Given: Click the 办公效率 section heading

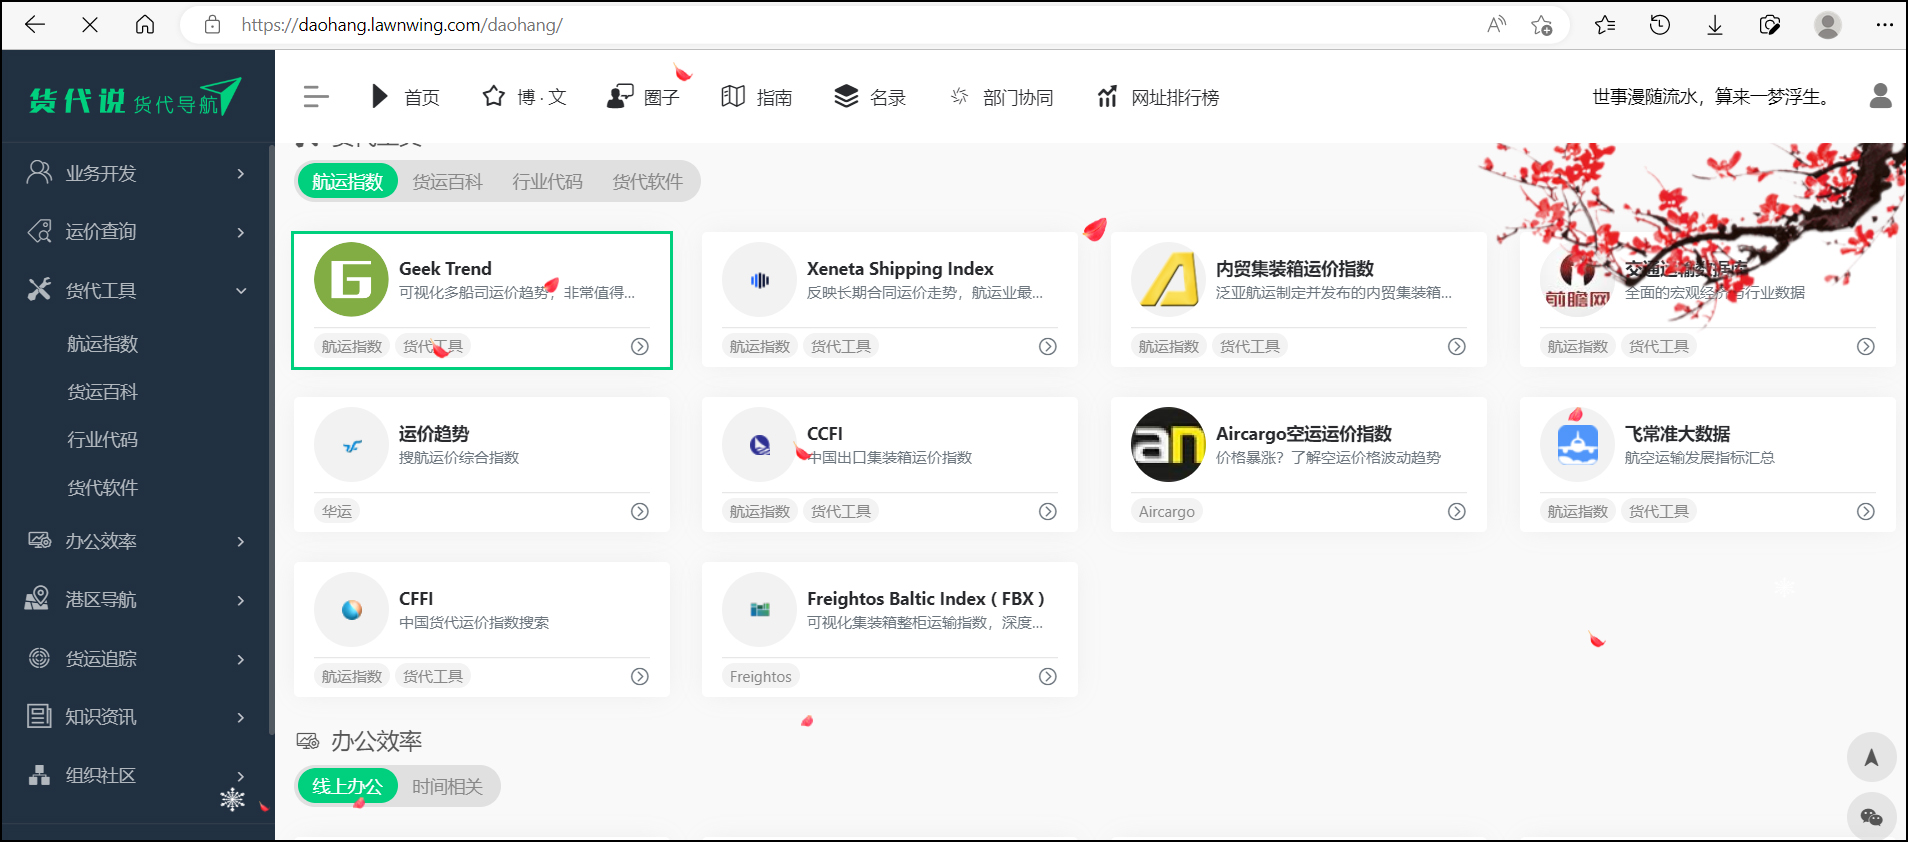Looking at the screenshot, I should (376, 741).
